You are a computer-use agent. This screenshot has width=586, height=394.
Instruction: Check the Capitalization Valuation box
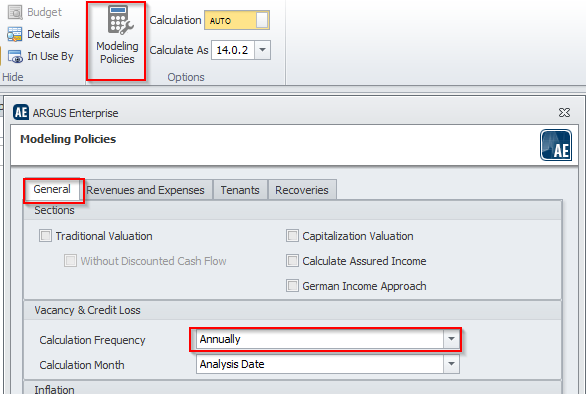(x=292, y=236)
